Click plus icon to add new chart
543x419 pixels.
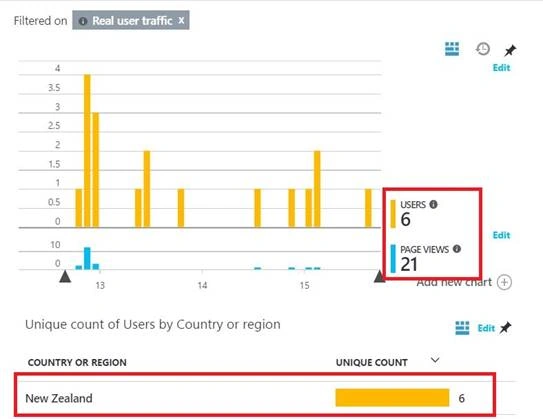click(504, 282)
